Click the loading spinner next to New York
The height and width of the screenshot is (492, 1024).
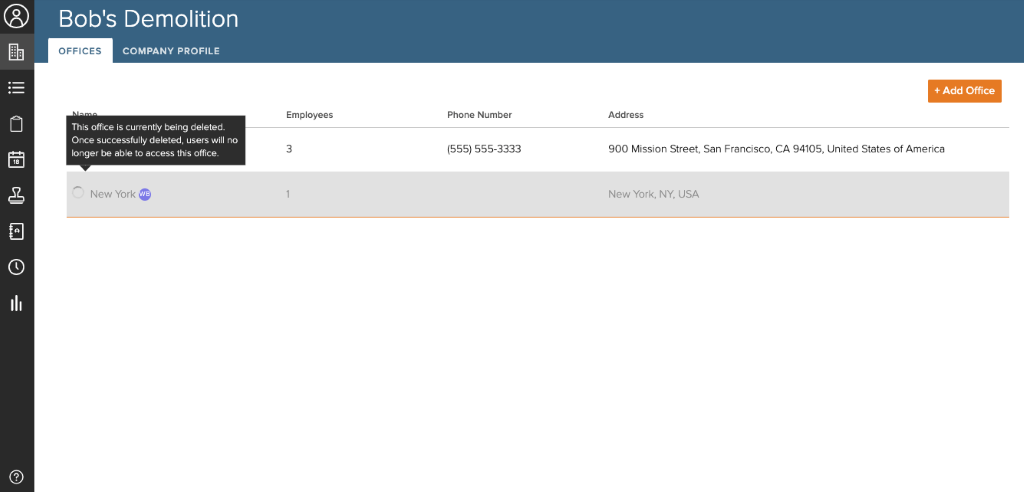[x=78, y=193]
